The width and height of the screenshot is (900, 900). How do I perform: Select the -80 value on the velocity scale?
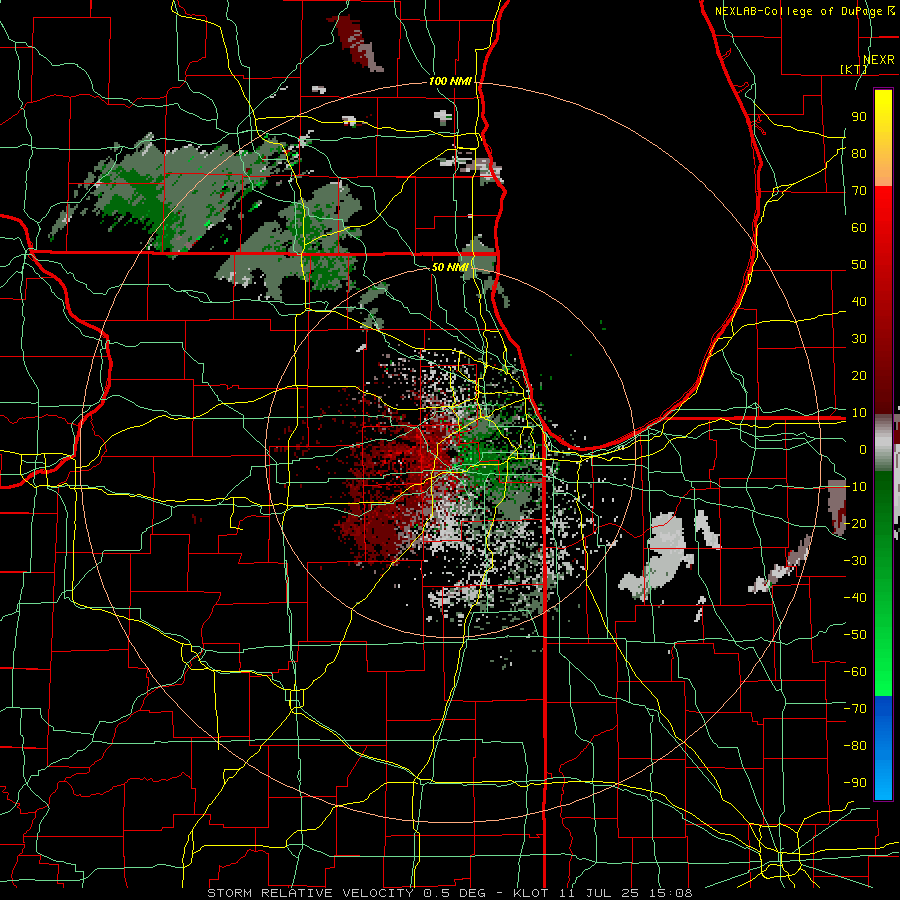856,746
